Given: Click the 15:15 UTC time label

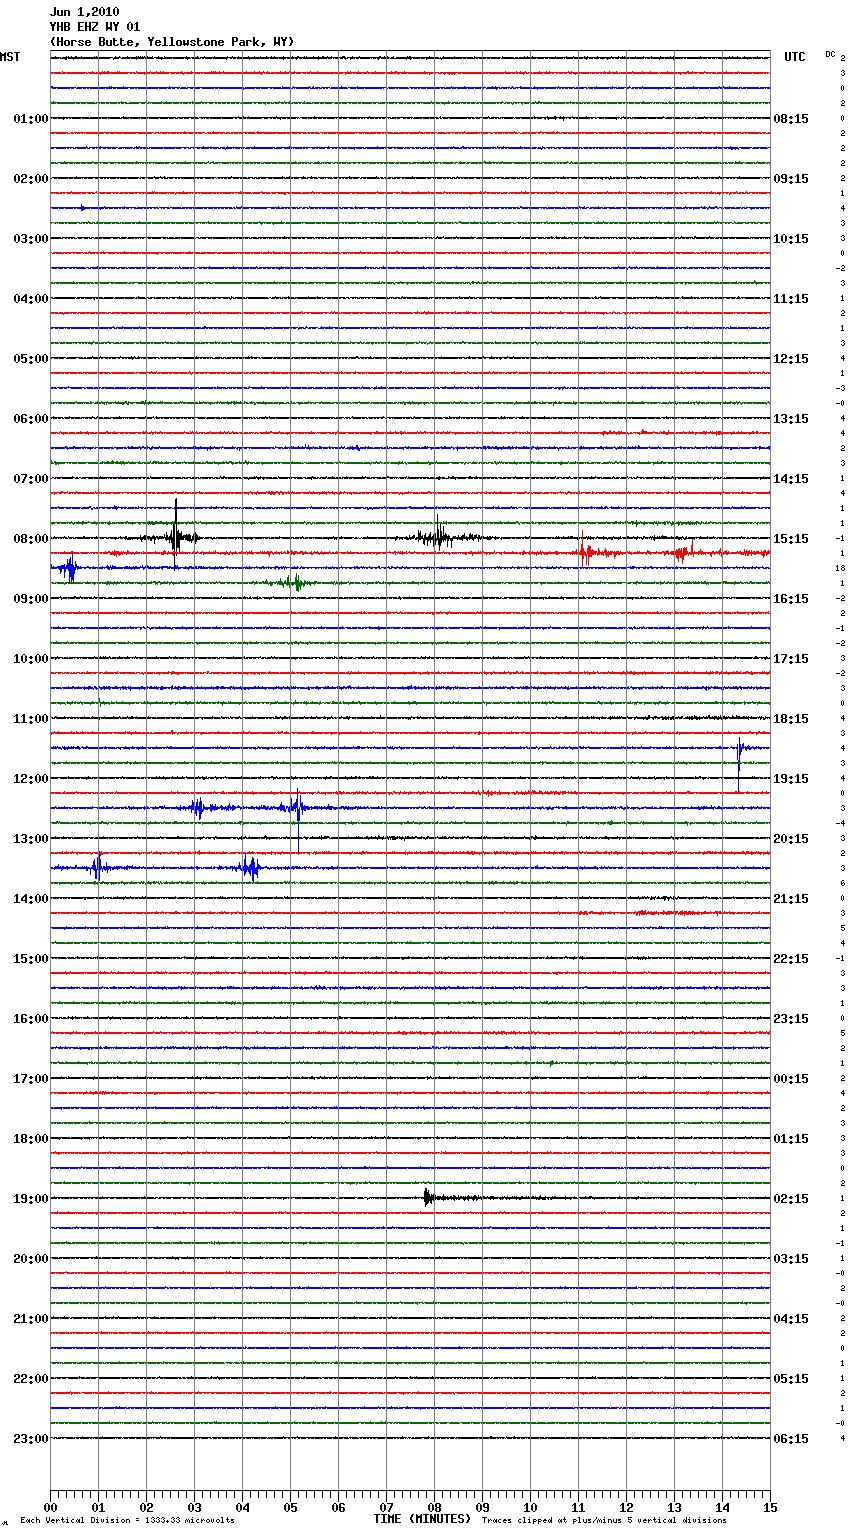Looking at the screenshot, I should point(791,539).
